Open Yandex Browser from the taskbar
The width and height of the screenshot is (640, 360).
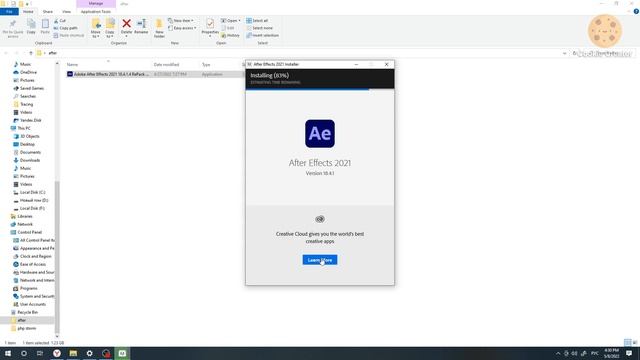(x=57, y=353)
